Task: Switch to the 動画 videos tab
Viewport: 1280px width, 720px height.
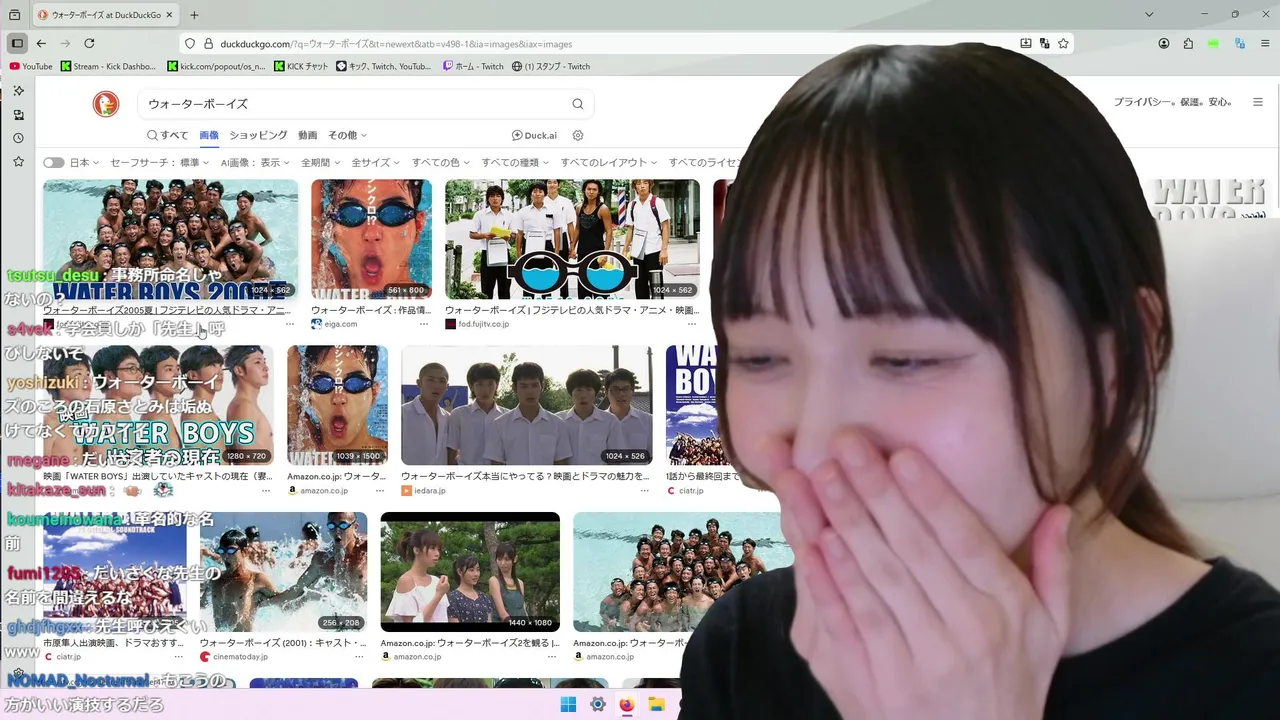Action: [x=307, y=135]
